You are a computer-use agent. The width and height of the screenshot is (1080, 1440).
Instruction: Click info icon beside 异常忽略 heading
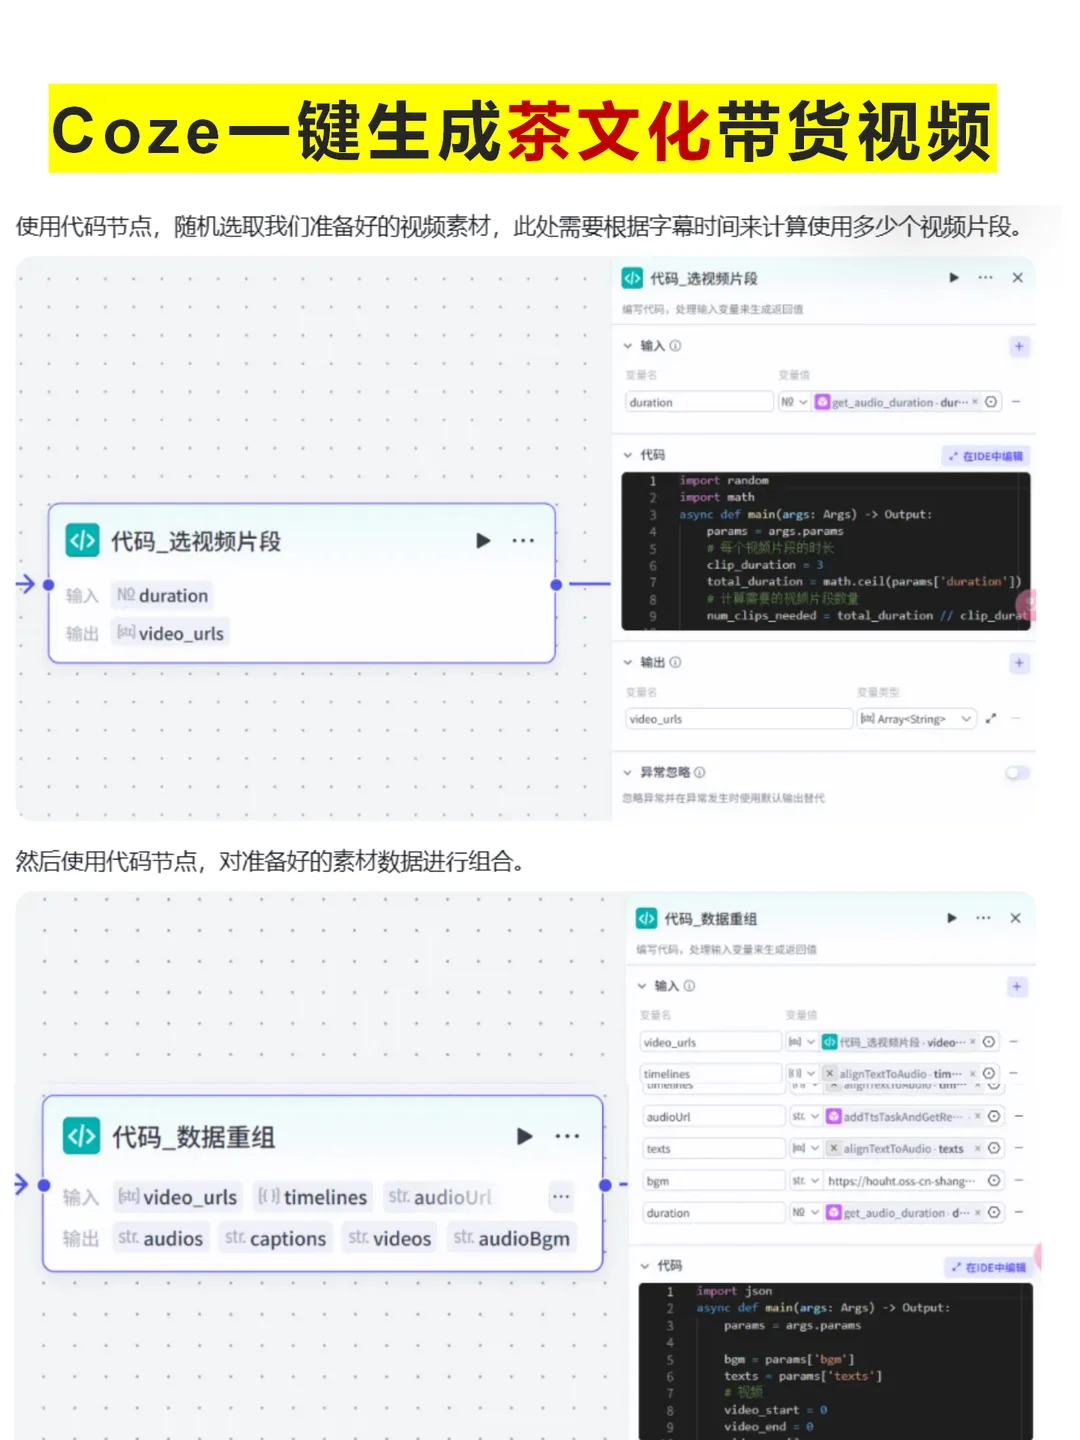(x=700, y=773)
